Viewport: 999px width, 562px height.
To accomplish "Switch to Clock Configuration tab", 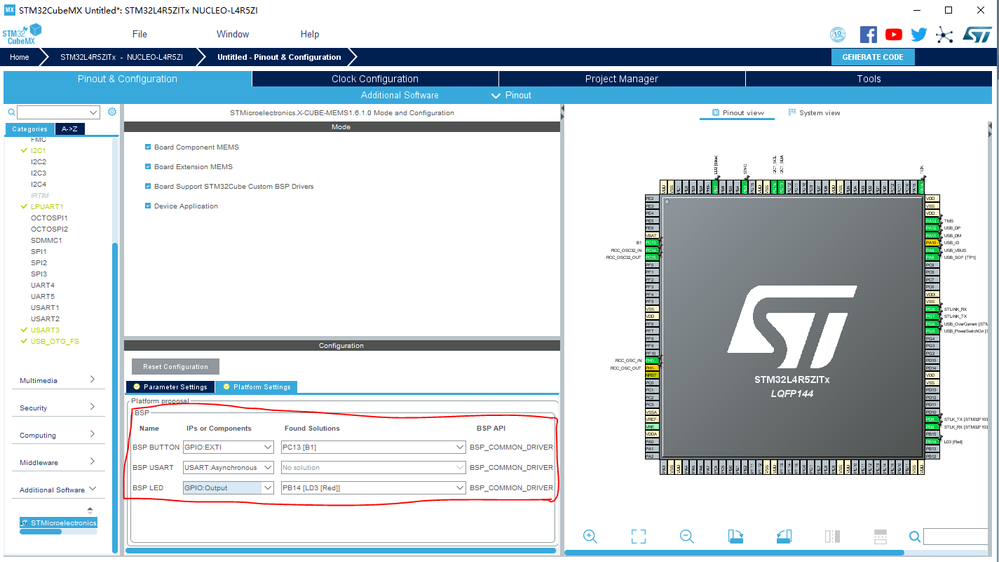I will pos(375,79).
